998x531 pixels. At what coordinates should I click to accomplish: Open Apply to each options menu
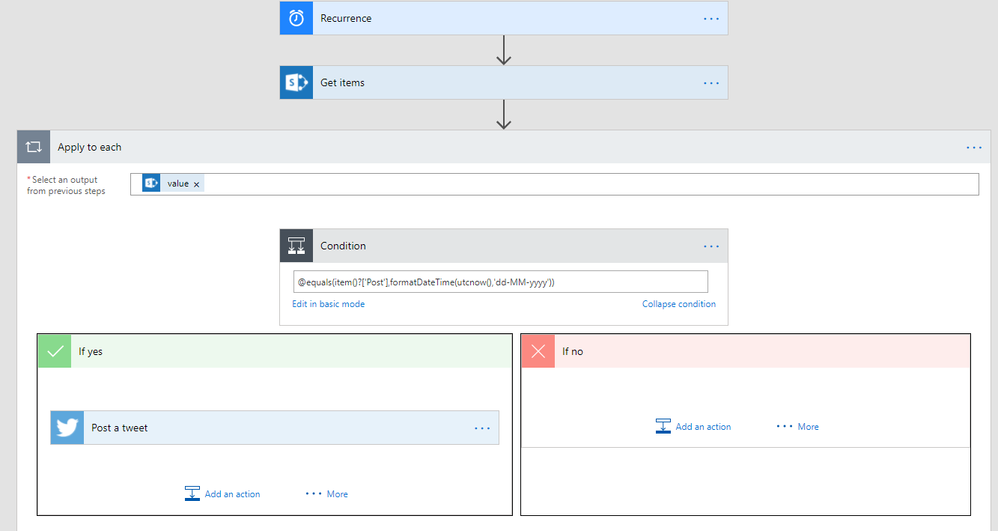tap(974, 147)
